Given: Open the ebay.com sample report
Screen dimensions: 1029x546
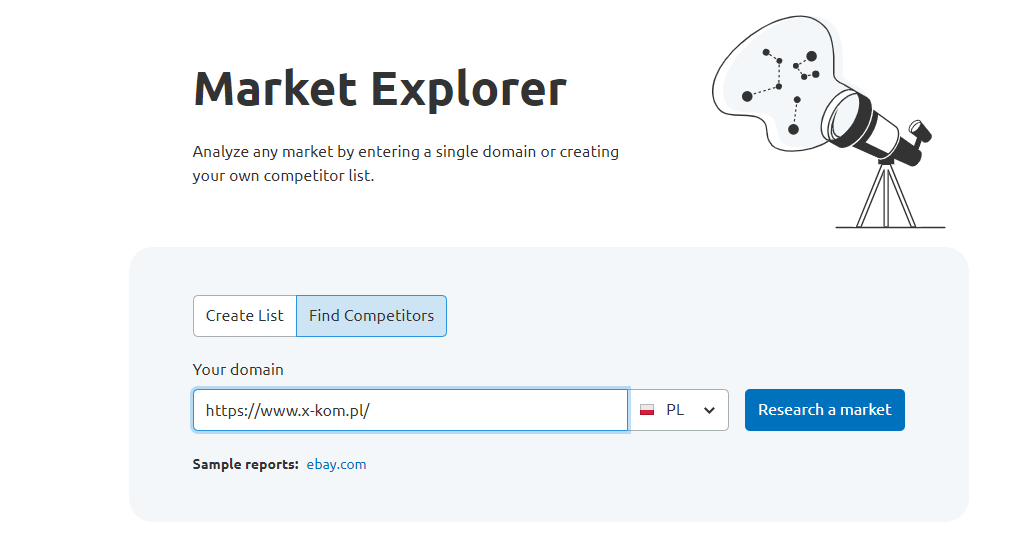Looking at the screenshot, I should (x=336, y=464).
